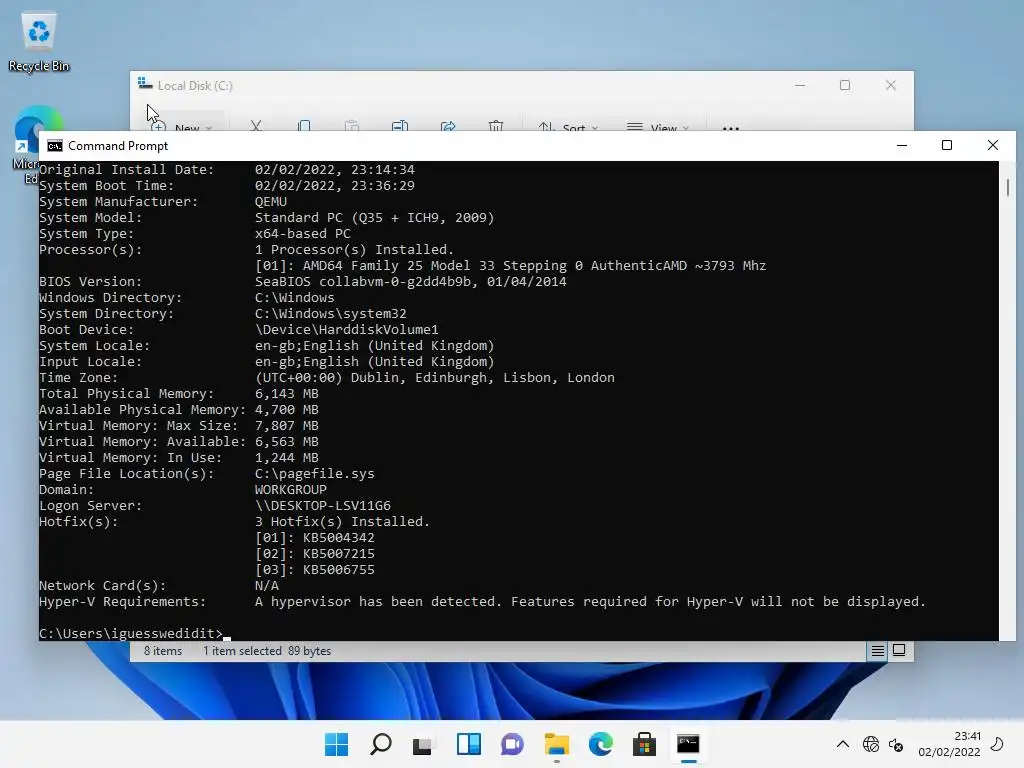
Task: Maximize the Command Prompt window
Action: pos(947,145)
